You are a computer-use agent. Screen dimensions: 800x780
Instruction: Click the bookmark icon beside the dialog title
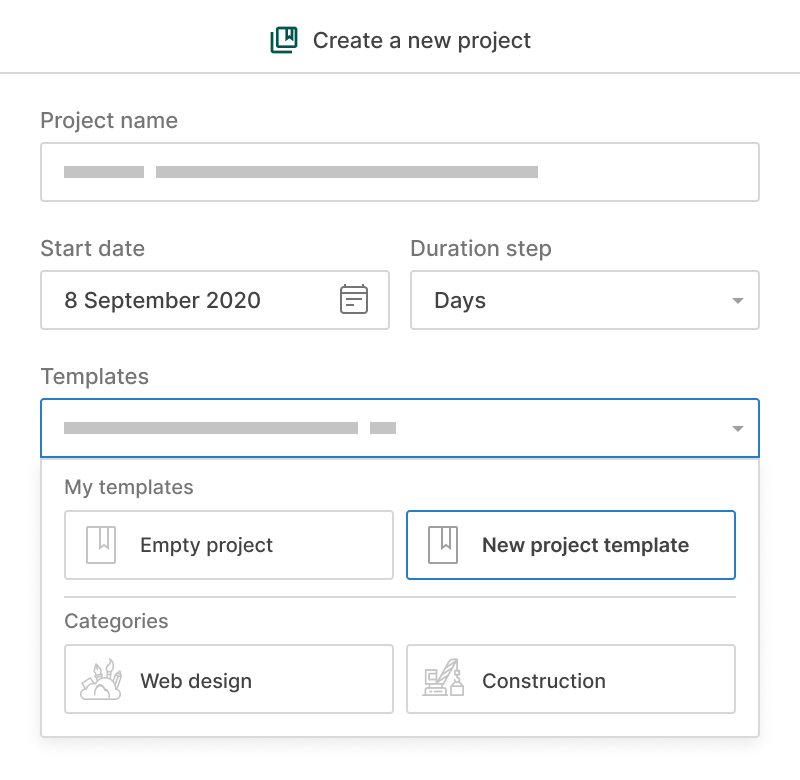pyautogui.click(x=283, y=40)
